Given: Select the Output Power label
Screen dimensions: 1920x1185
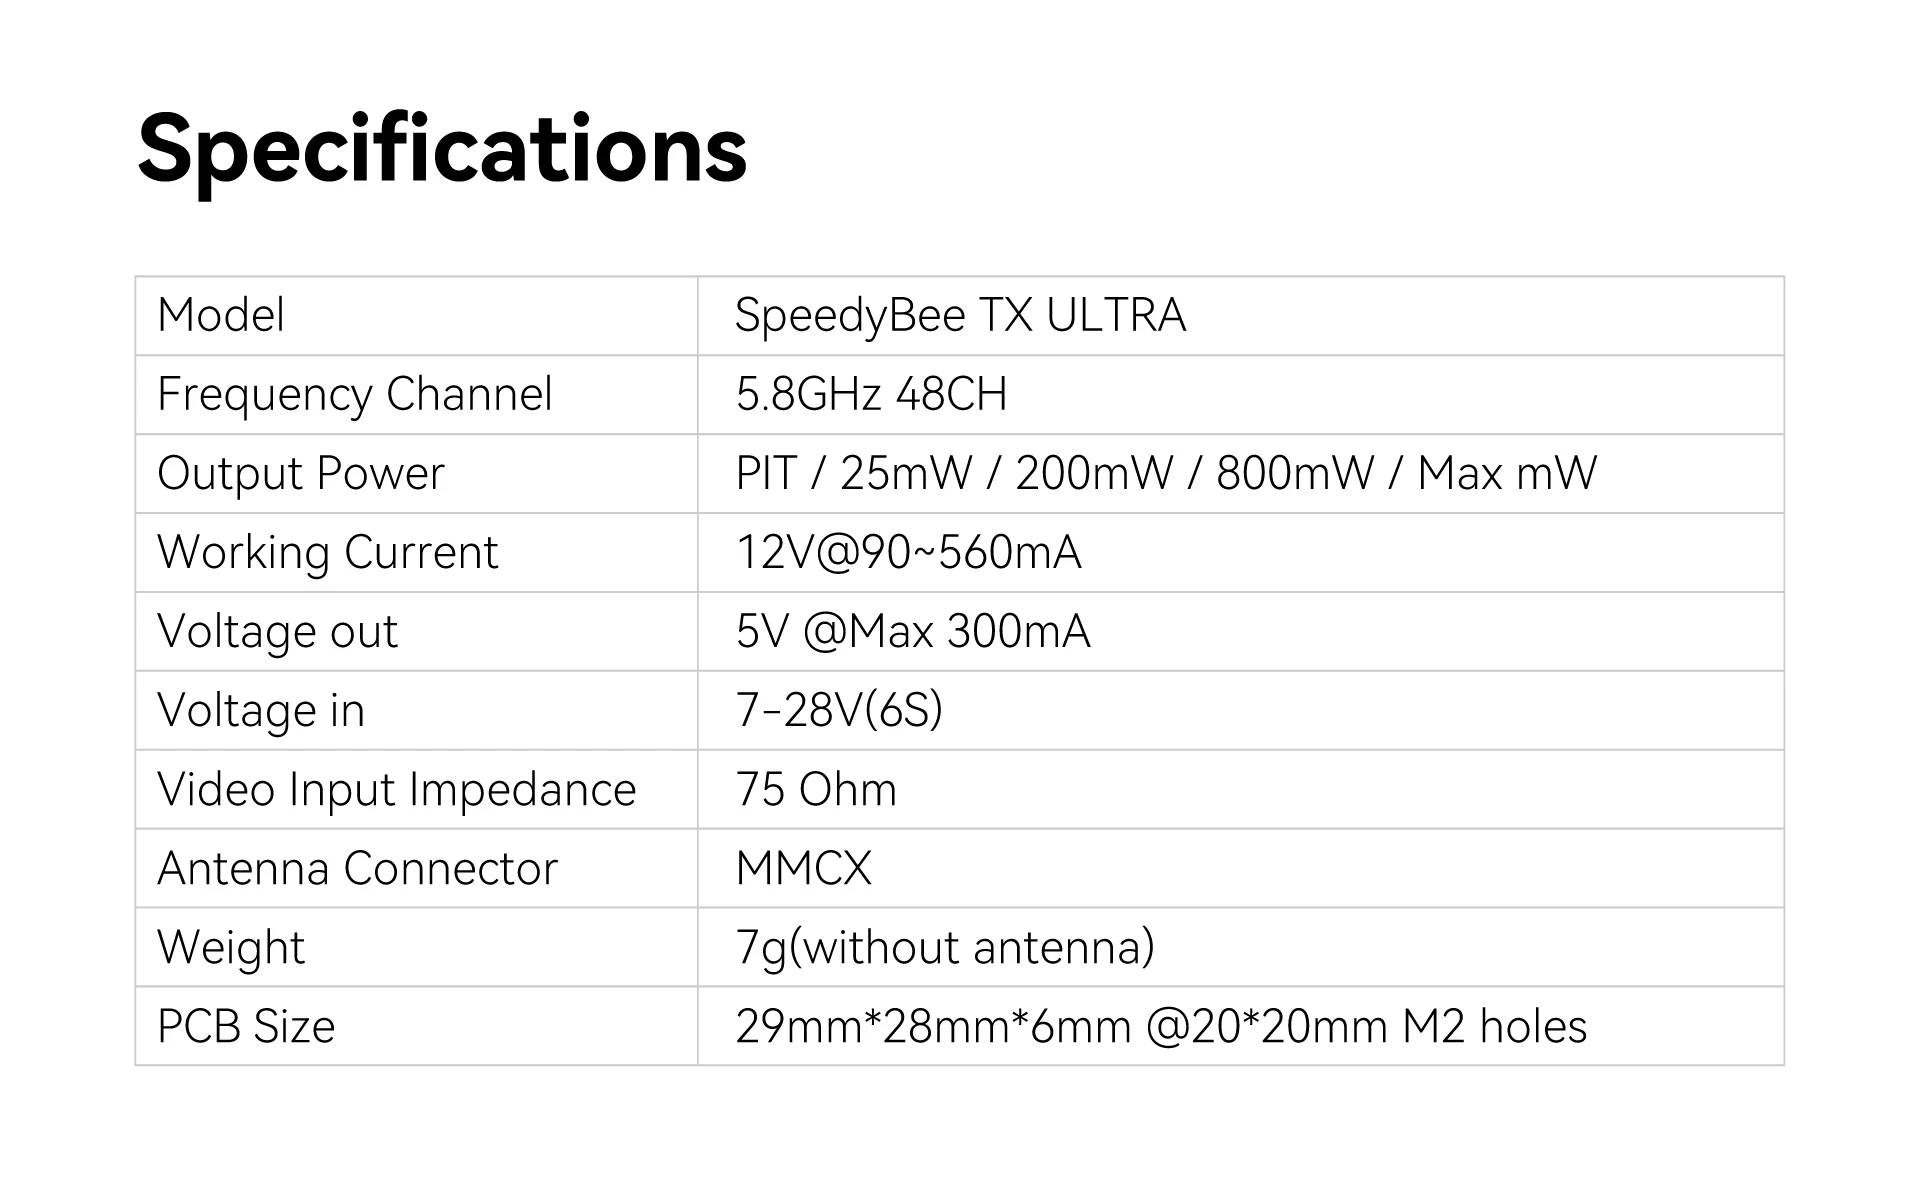Looking at the screenshot, I should pyautogui.click(x=301, y=473).
